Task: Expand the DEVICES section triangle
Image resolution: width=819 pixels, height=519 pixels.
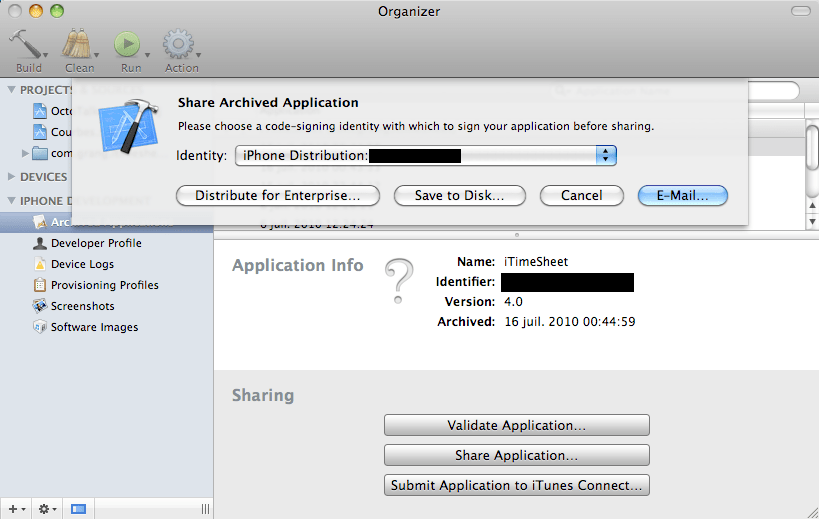Action: click(11, 177)
